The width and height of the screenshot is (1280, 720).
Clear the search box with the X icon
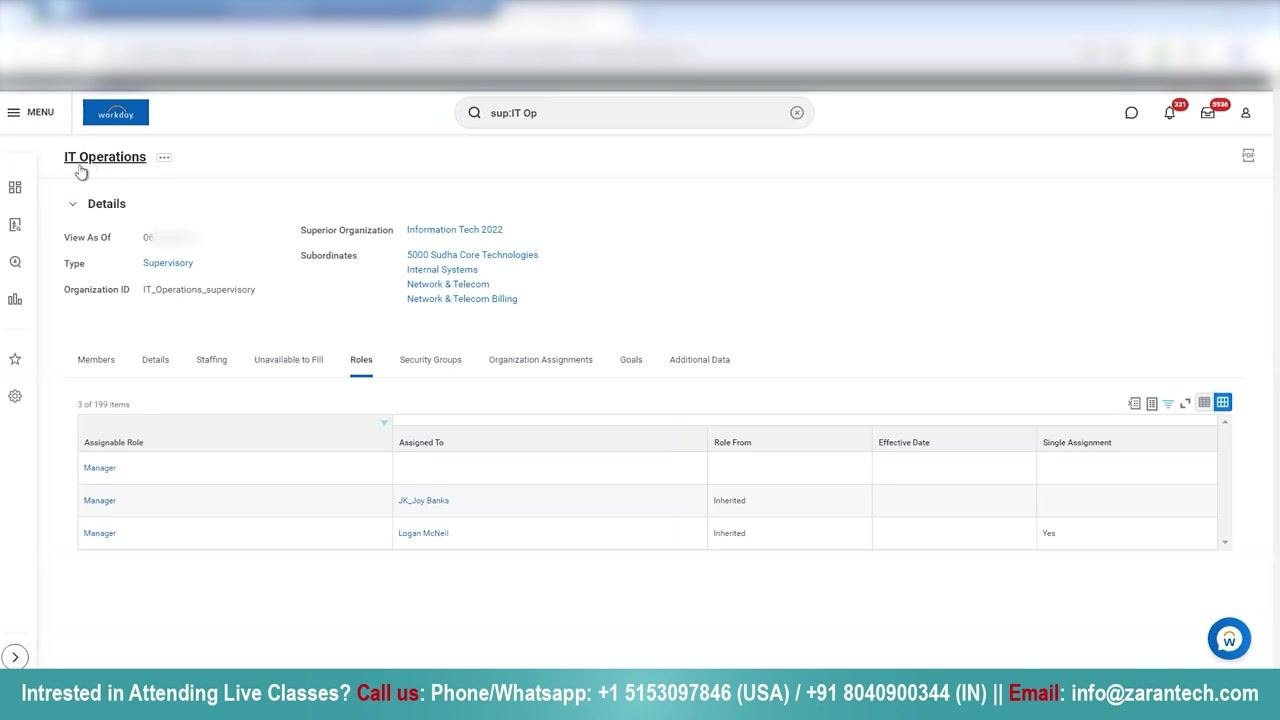coord(797,113)
